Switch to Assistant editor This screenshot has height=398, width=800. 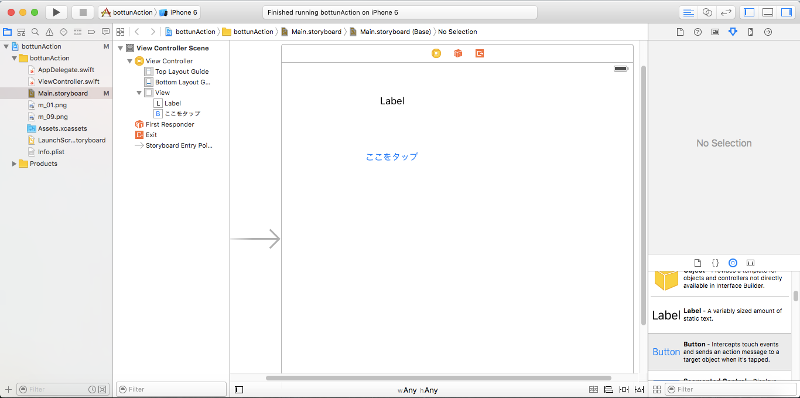707,12
